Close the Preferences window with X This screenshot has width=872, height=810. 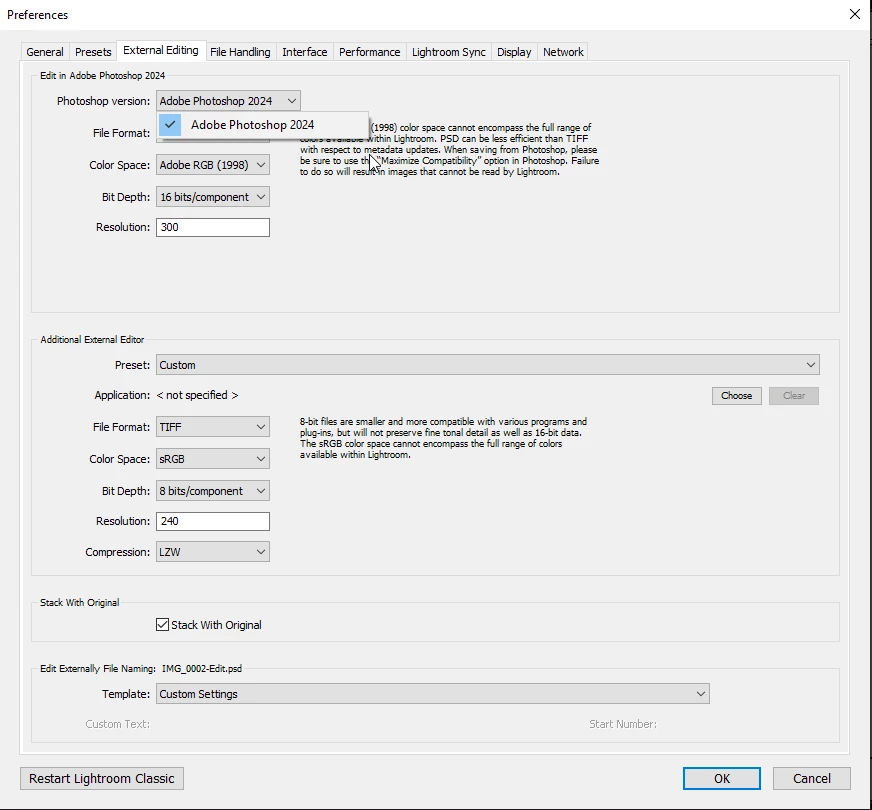click(855, 14)
